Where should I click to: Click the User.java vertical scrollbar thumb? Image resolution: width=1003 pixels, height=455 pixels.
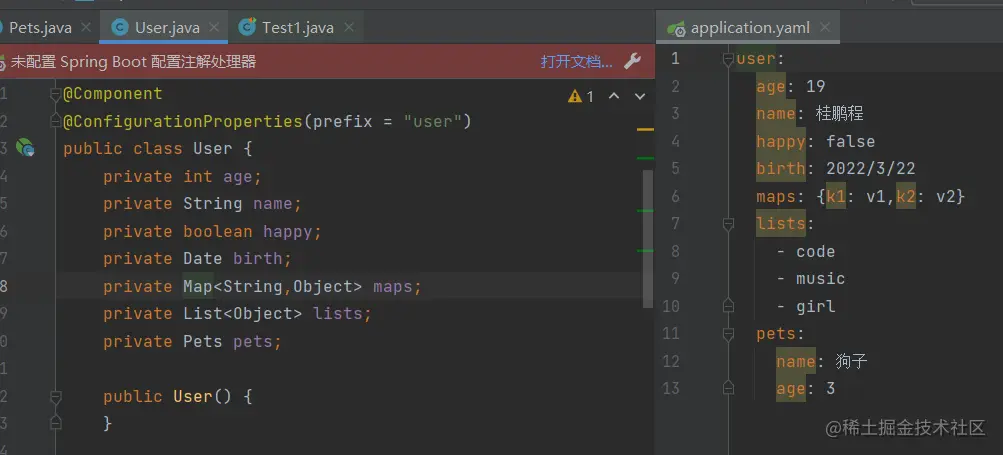point(647,238)
